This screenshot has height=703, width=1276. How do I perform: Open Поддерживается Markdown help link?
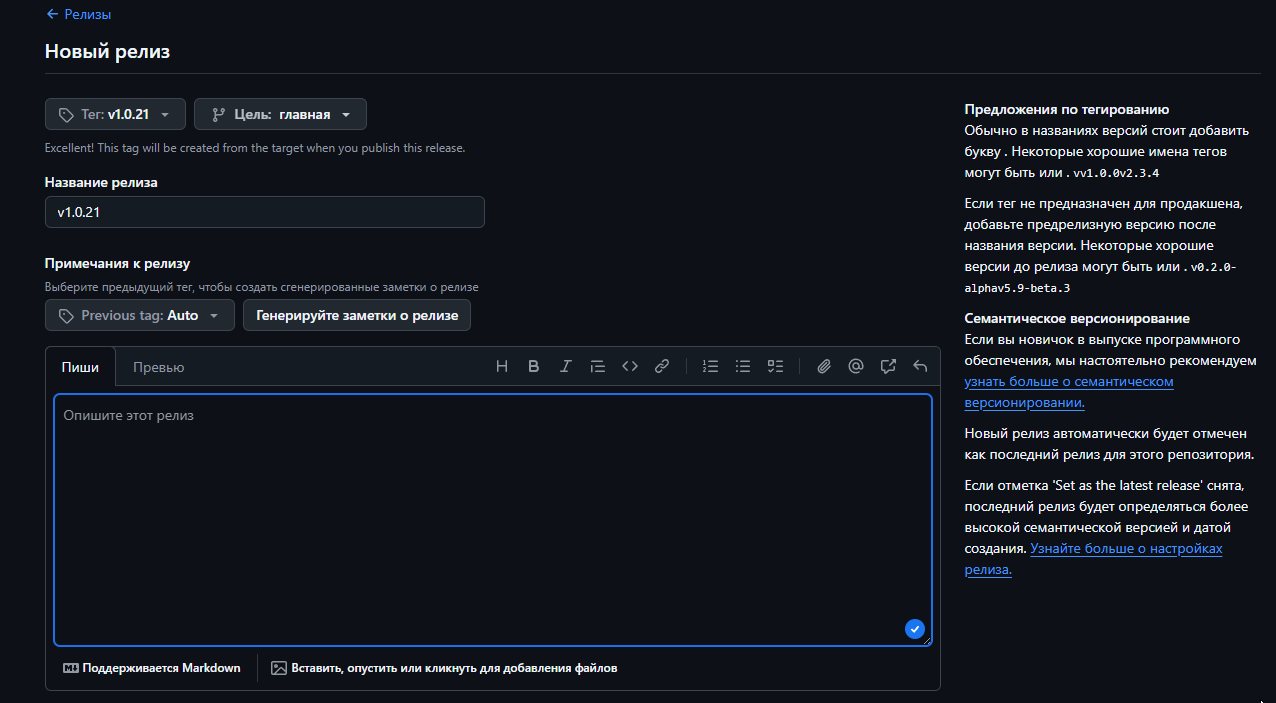152,668
